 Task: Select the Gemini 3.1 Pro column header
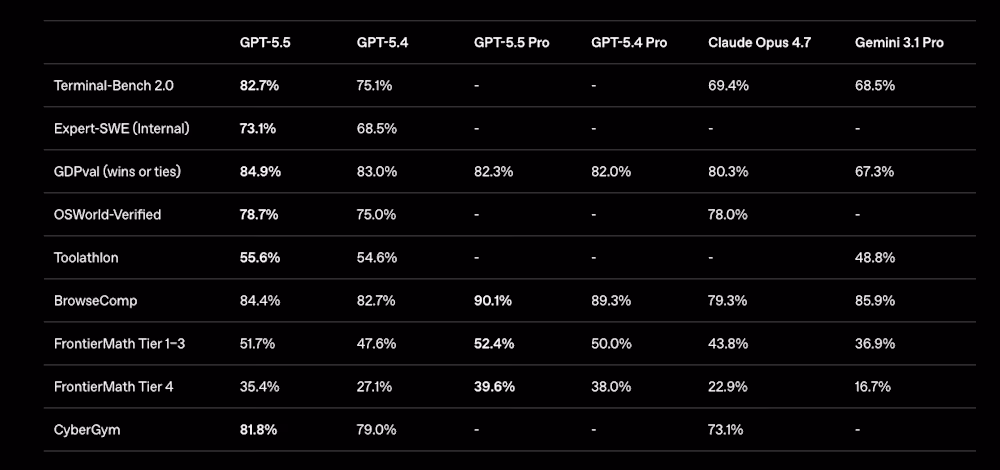(x=899, y=43)
